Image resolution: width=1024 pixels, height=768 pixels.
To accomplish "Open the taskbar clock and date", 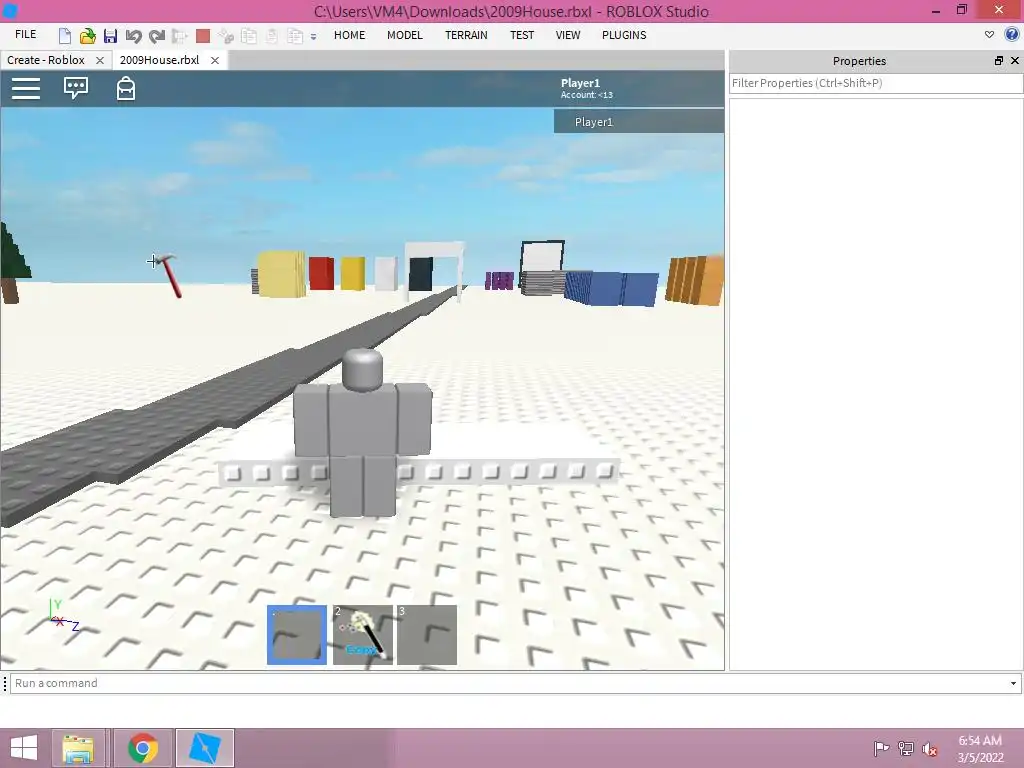I will 980,748.
